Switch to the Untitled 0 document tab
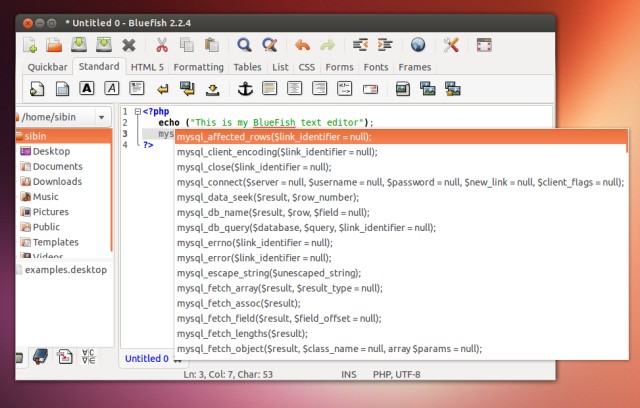This screenshot has height=408, width=640. [x=147, y=359]
